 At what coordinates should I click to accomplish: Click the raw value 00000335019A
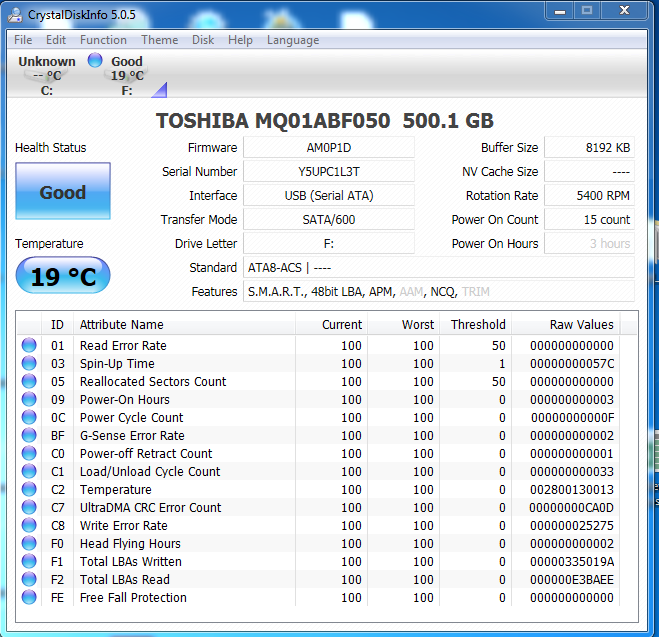(x=572, y=561)
